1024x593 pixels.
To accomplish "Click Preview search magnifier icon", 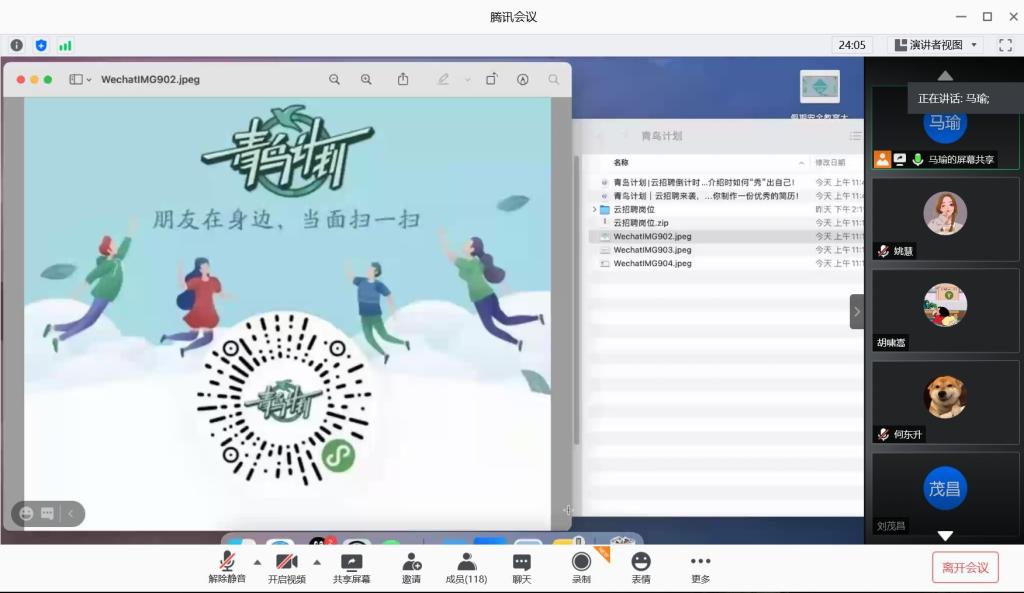I will [x=554, y=79].
